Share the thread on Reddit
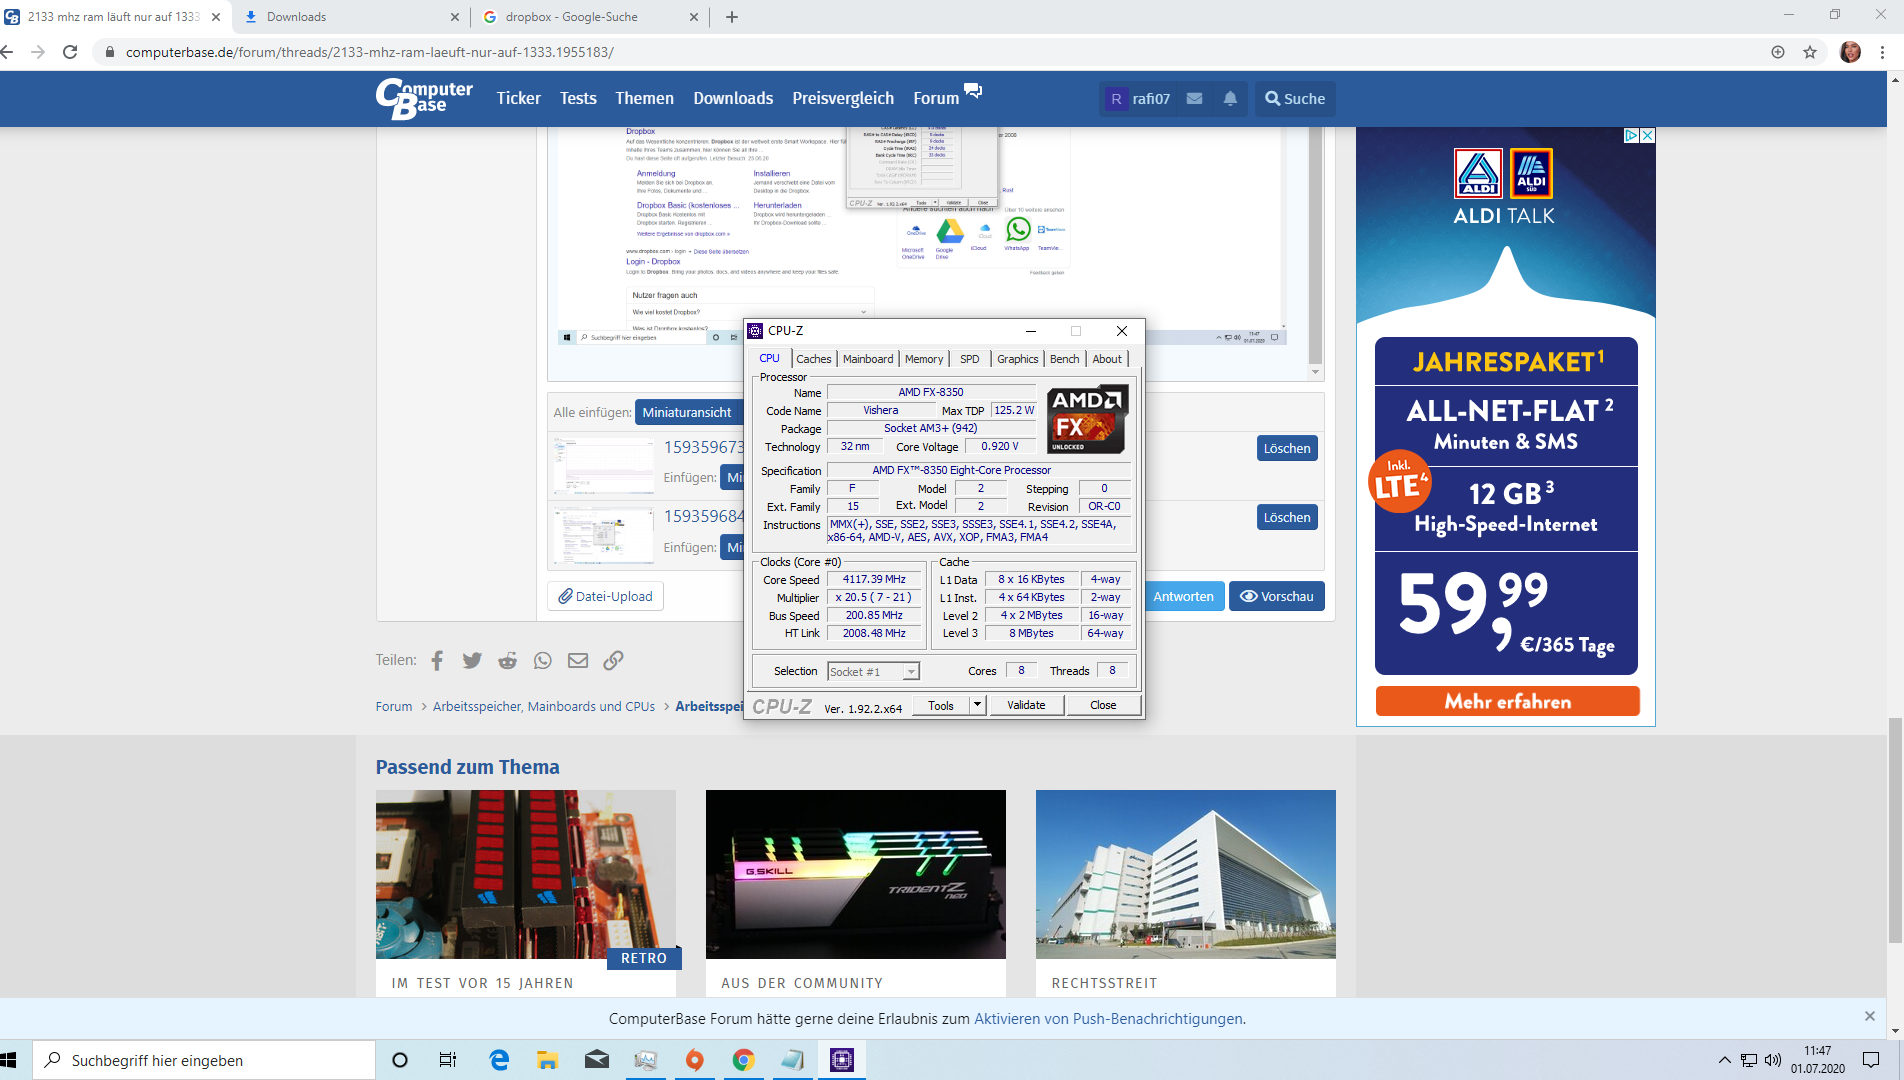Screen dimensions: 1904x1080 [508, 660]
